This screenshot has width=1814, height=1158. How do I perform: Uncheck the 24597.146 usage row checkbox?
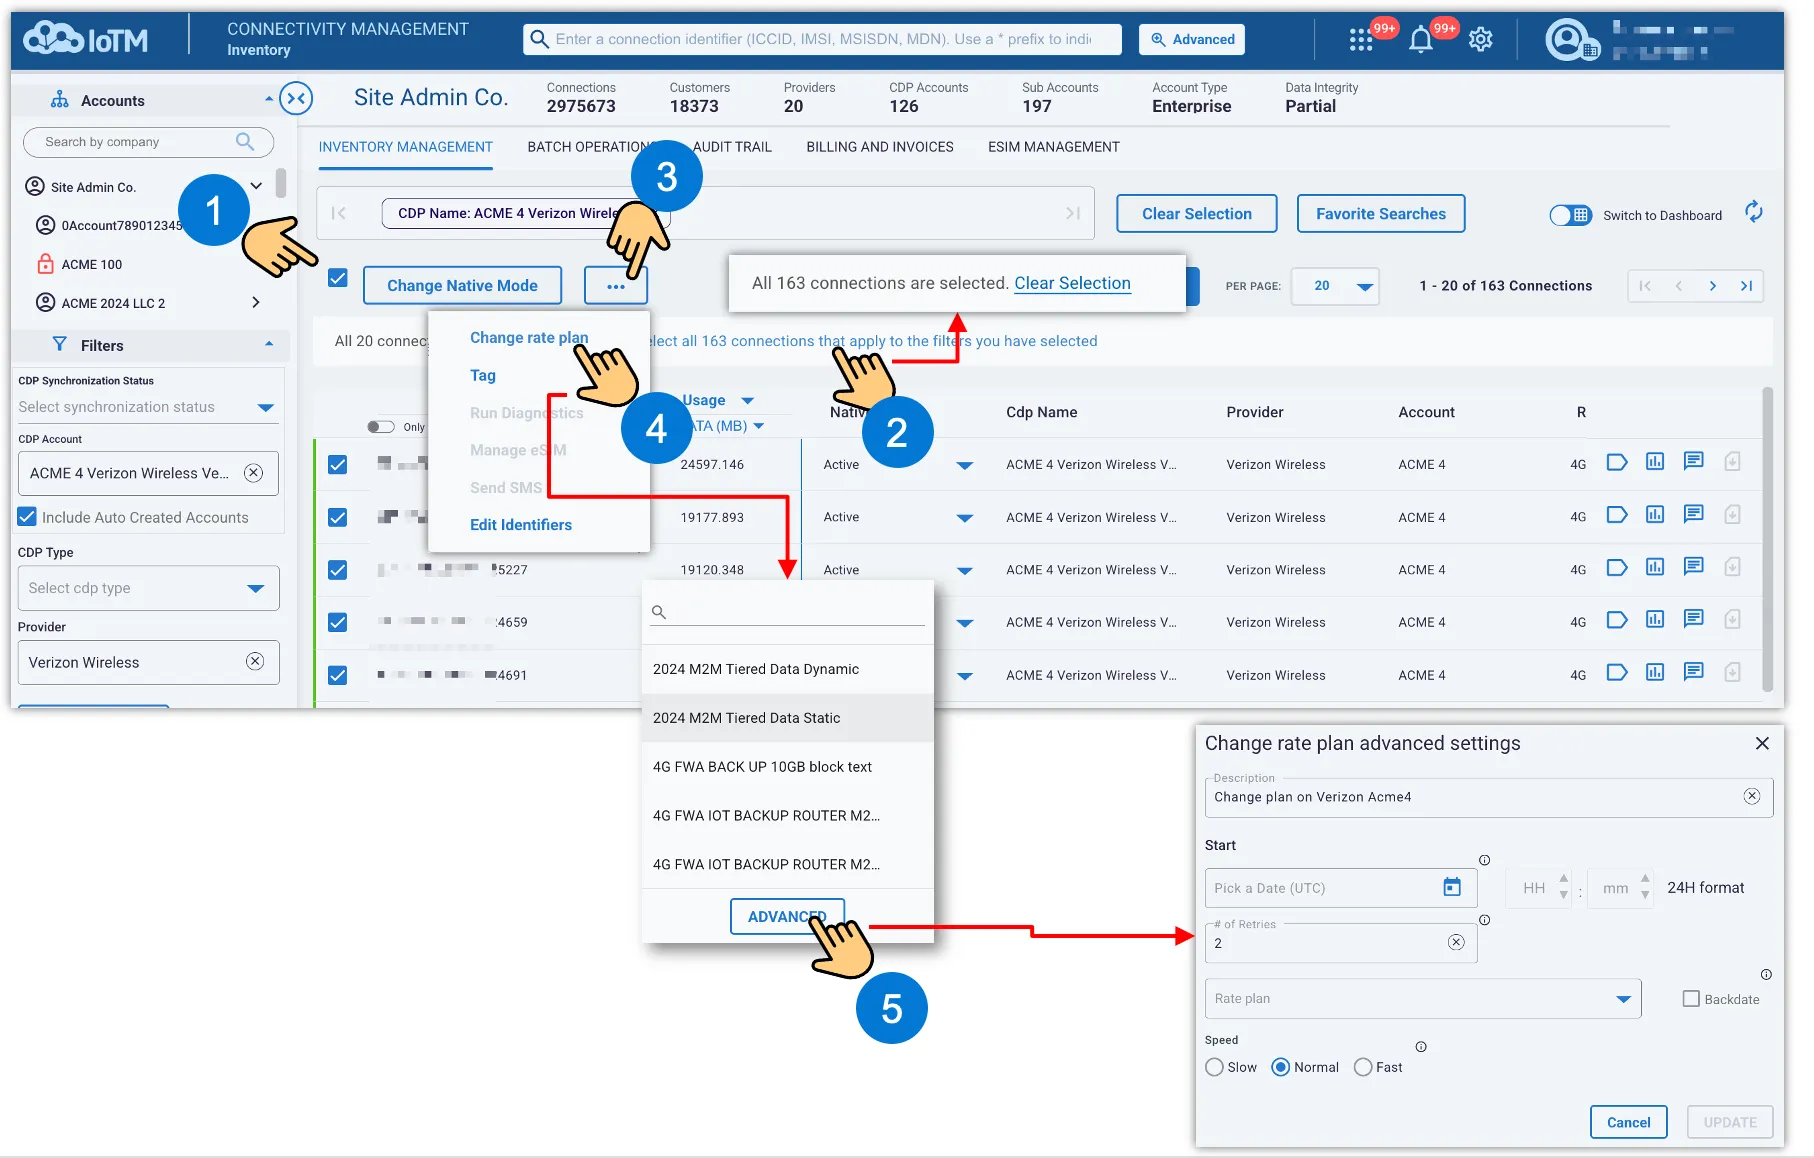coord(338,465)
